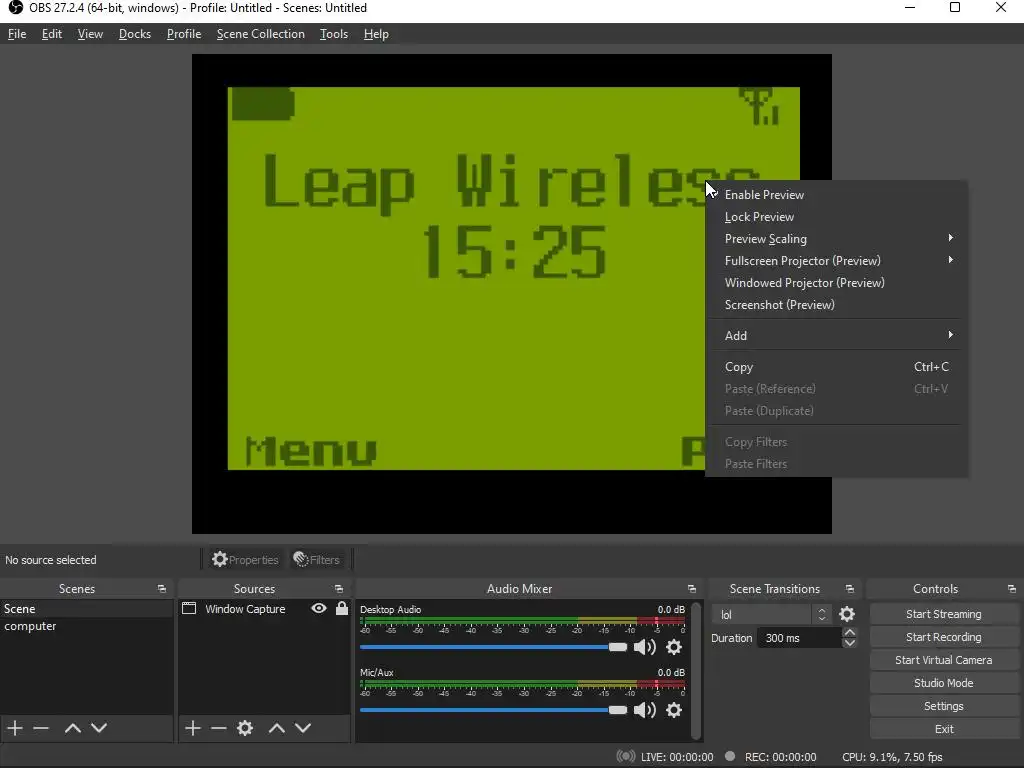Image resolution: width=1024 pixels, height=768 pixels.
Task: Open Mic/Aux settings gear
Action: 674,710
